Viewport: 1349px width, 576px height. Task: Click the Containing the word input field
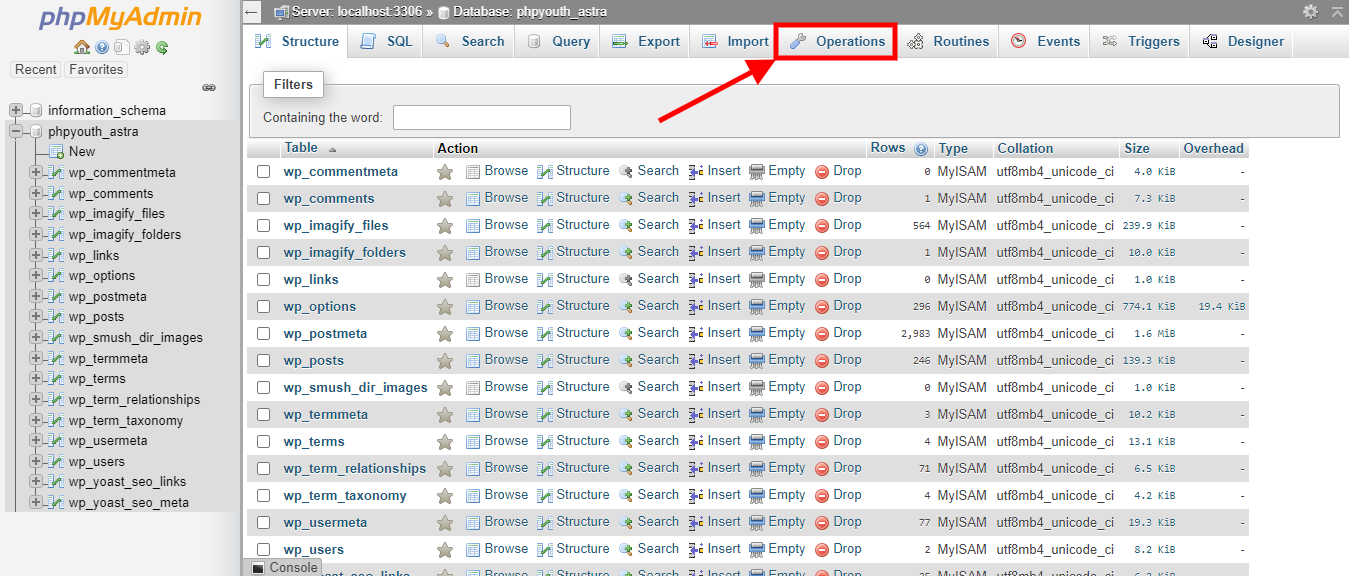click(x=482, y=118)
